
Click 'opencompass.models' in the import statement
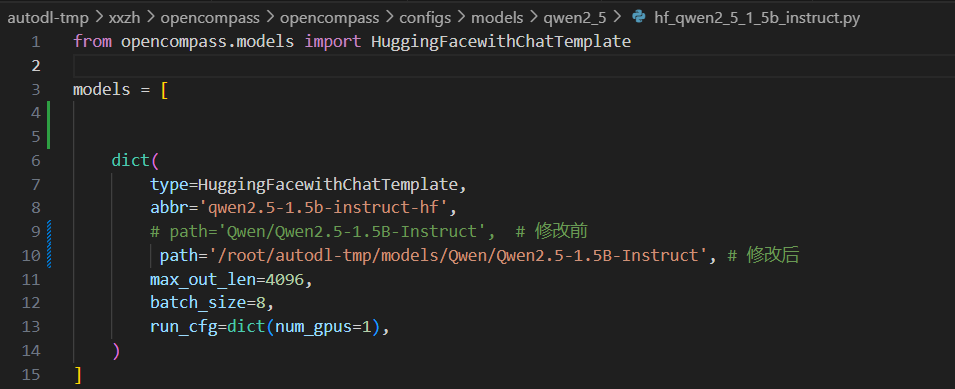click(x=207, y=42)
